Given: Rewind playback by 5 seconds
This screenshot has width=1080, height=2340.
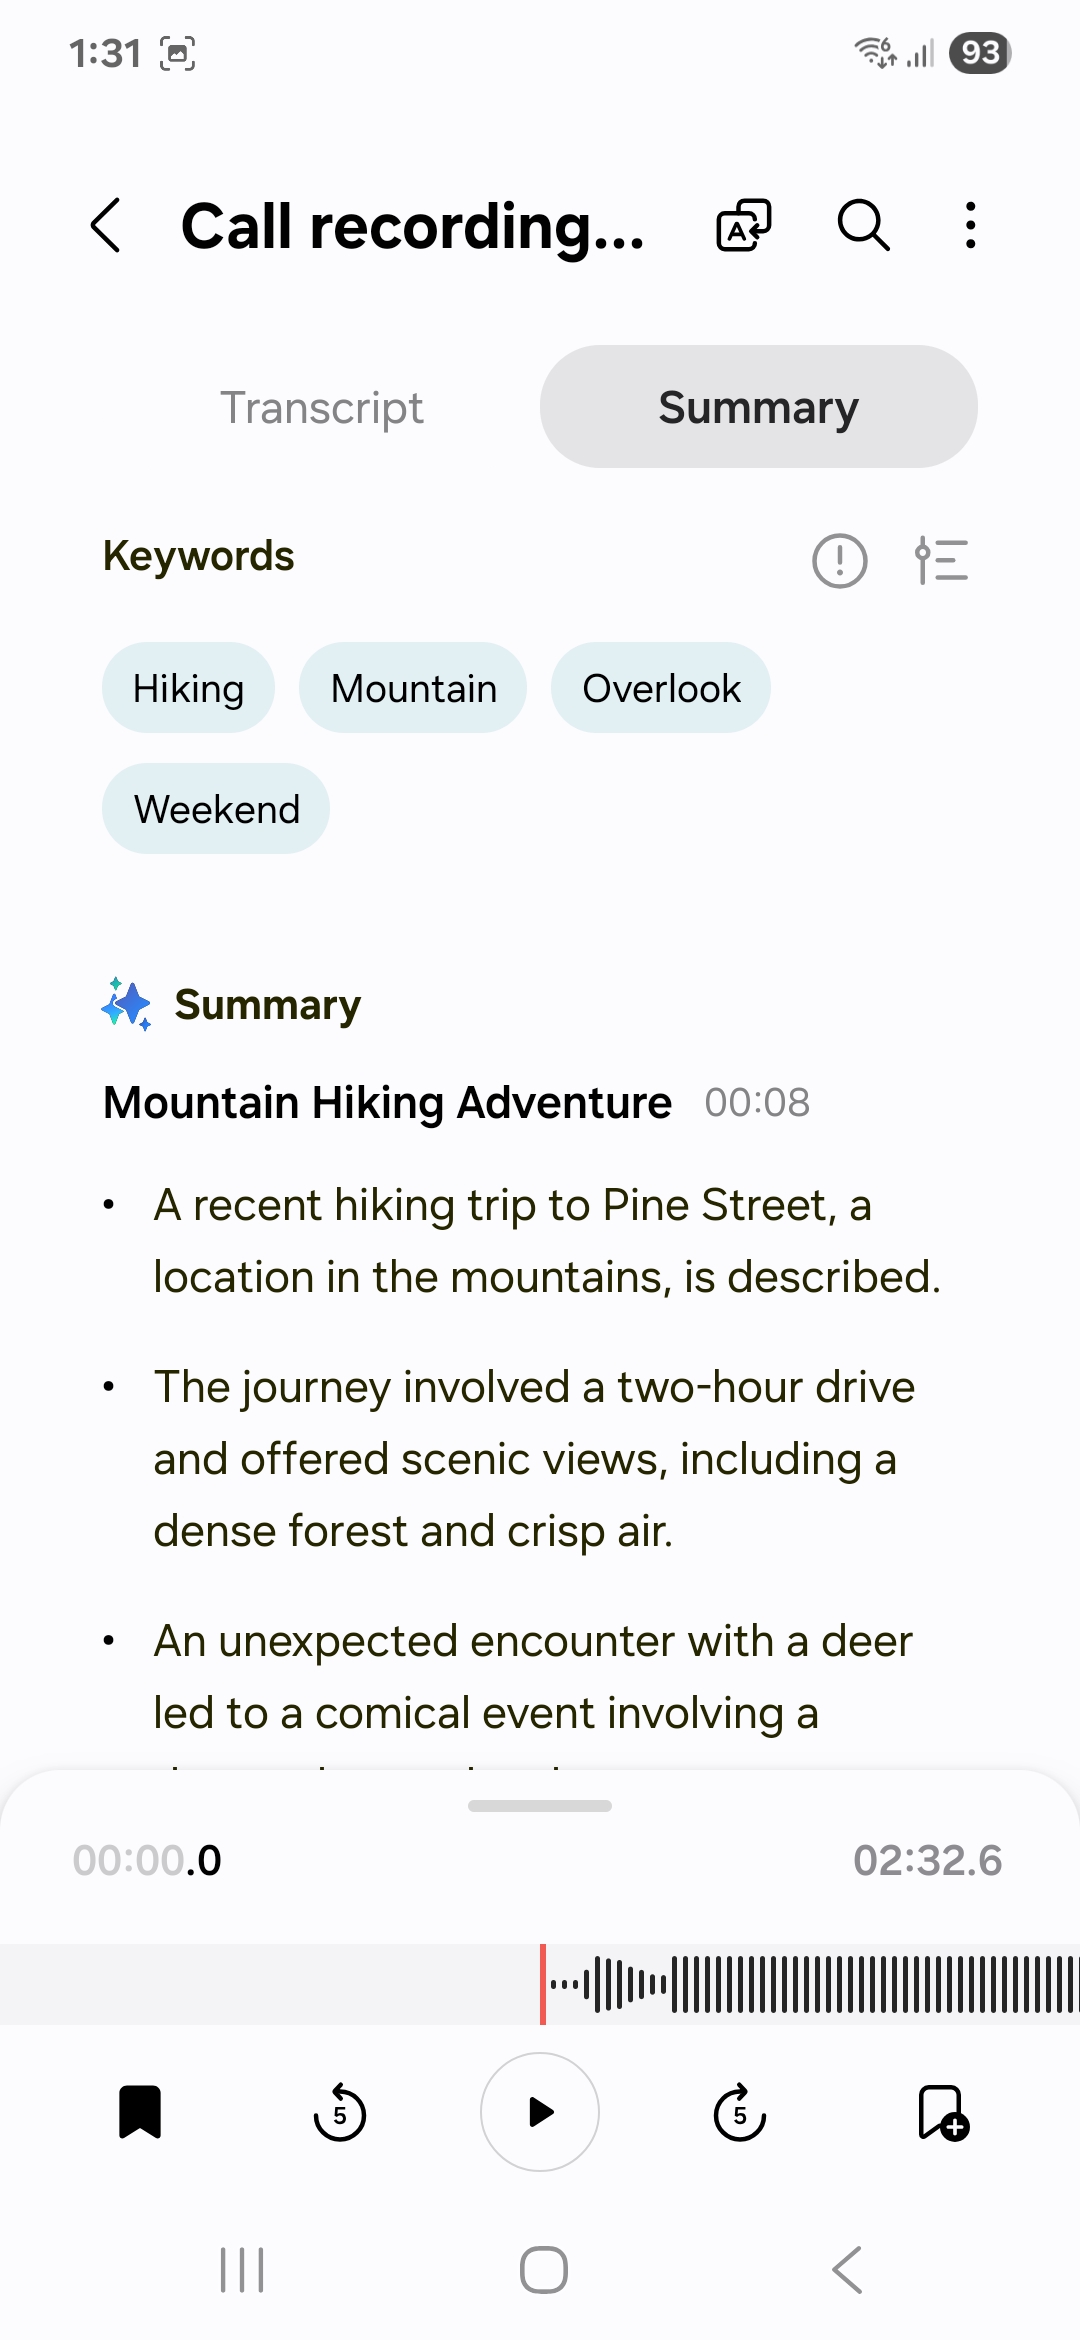Looking at the screenshot, I should coord(340,2112).
